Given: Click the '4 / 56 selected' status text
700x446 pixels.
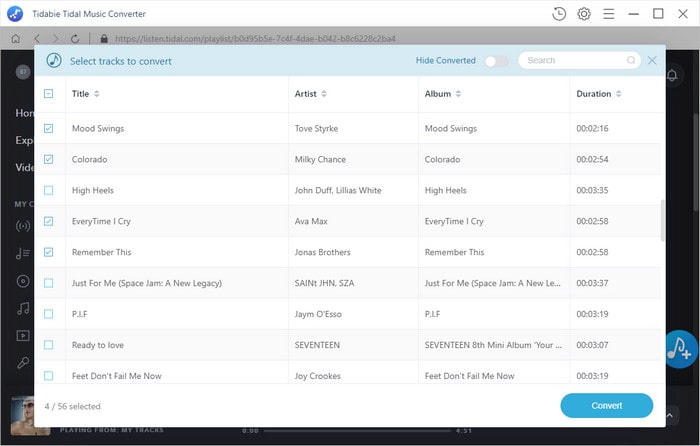Looking at the screenshot, I should click(x=72, y=406).
